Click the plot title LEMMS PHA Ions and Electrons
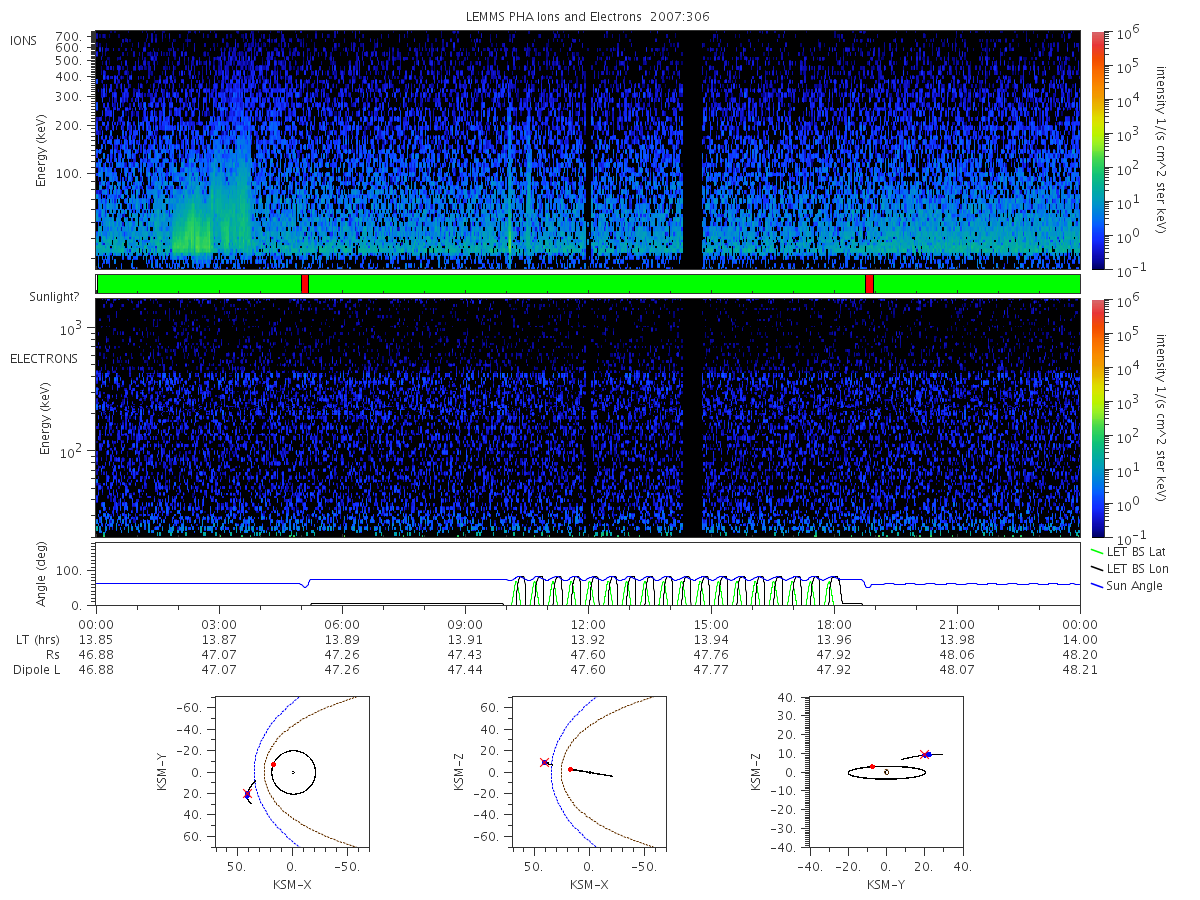Viewport: 1200px width, 900px height. [588, 17]
